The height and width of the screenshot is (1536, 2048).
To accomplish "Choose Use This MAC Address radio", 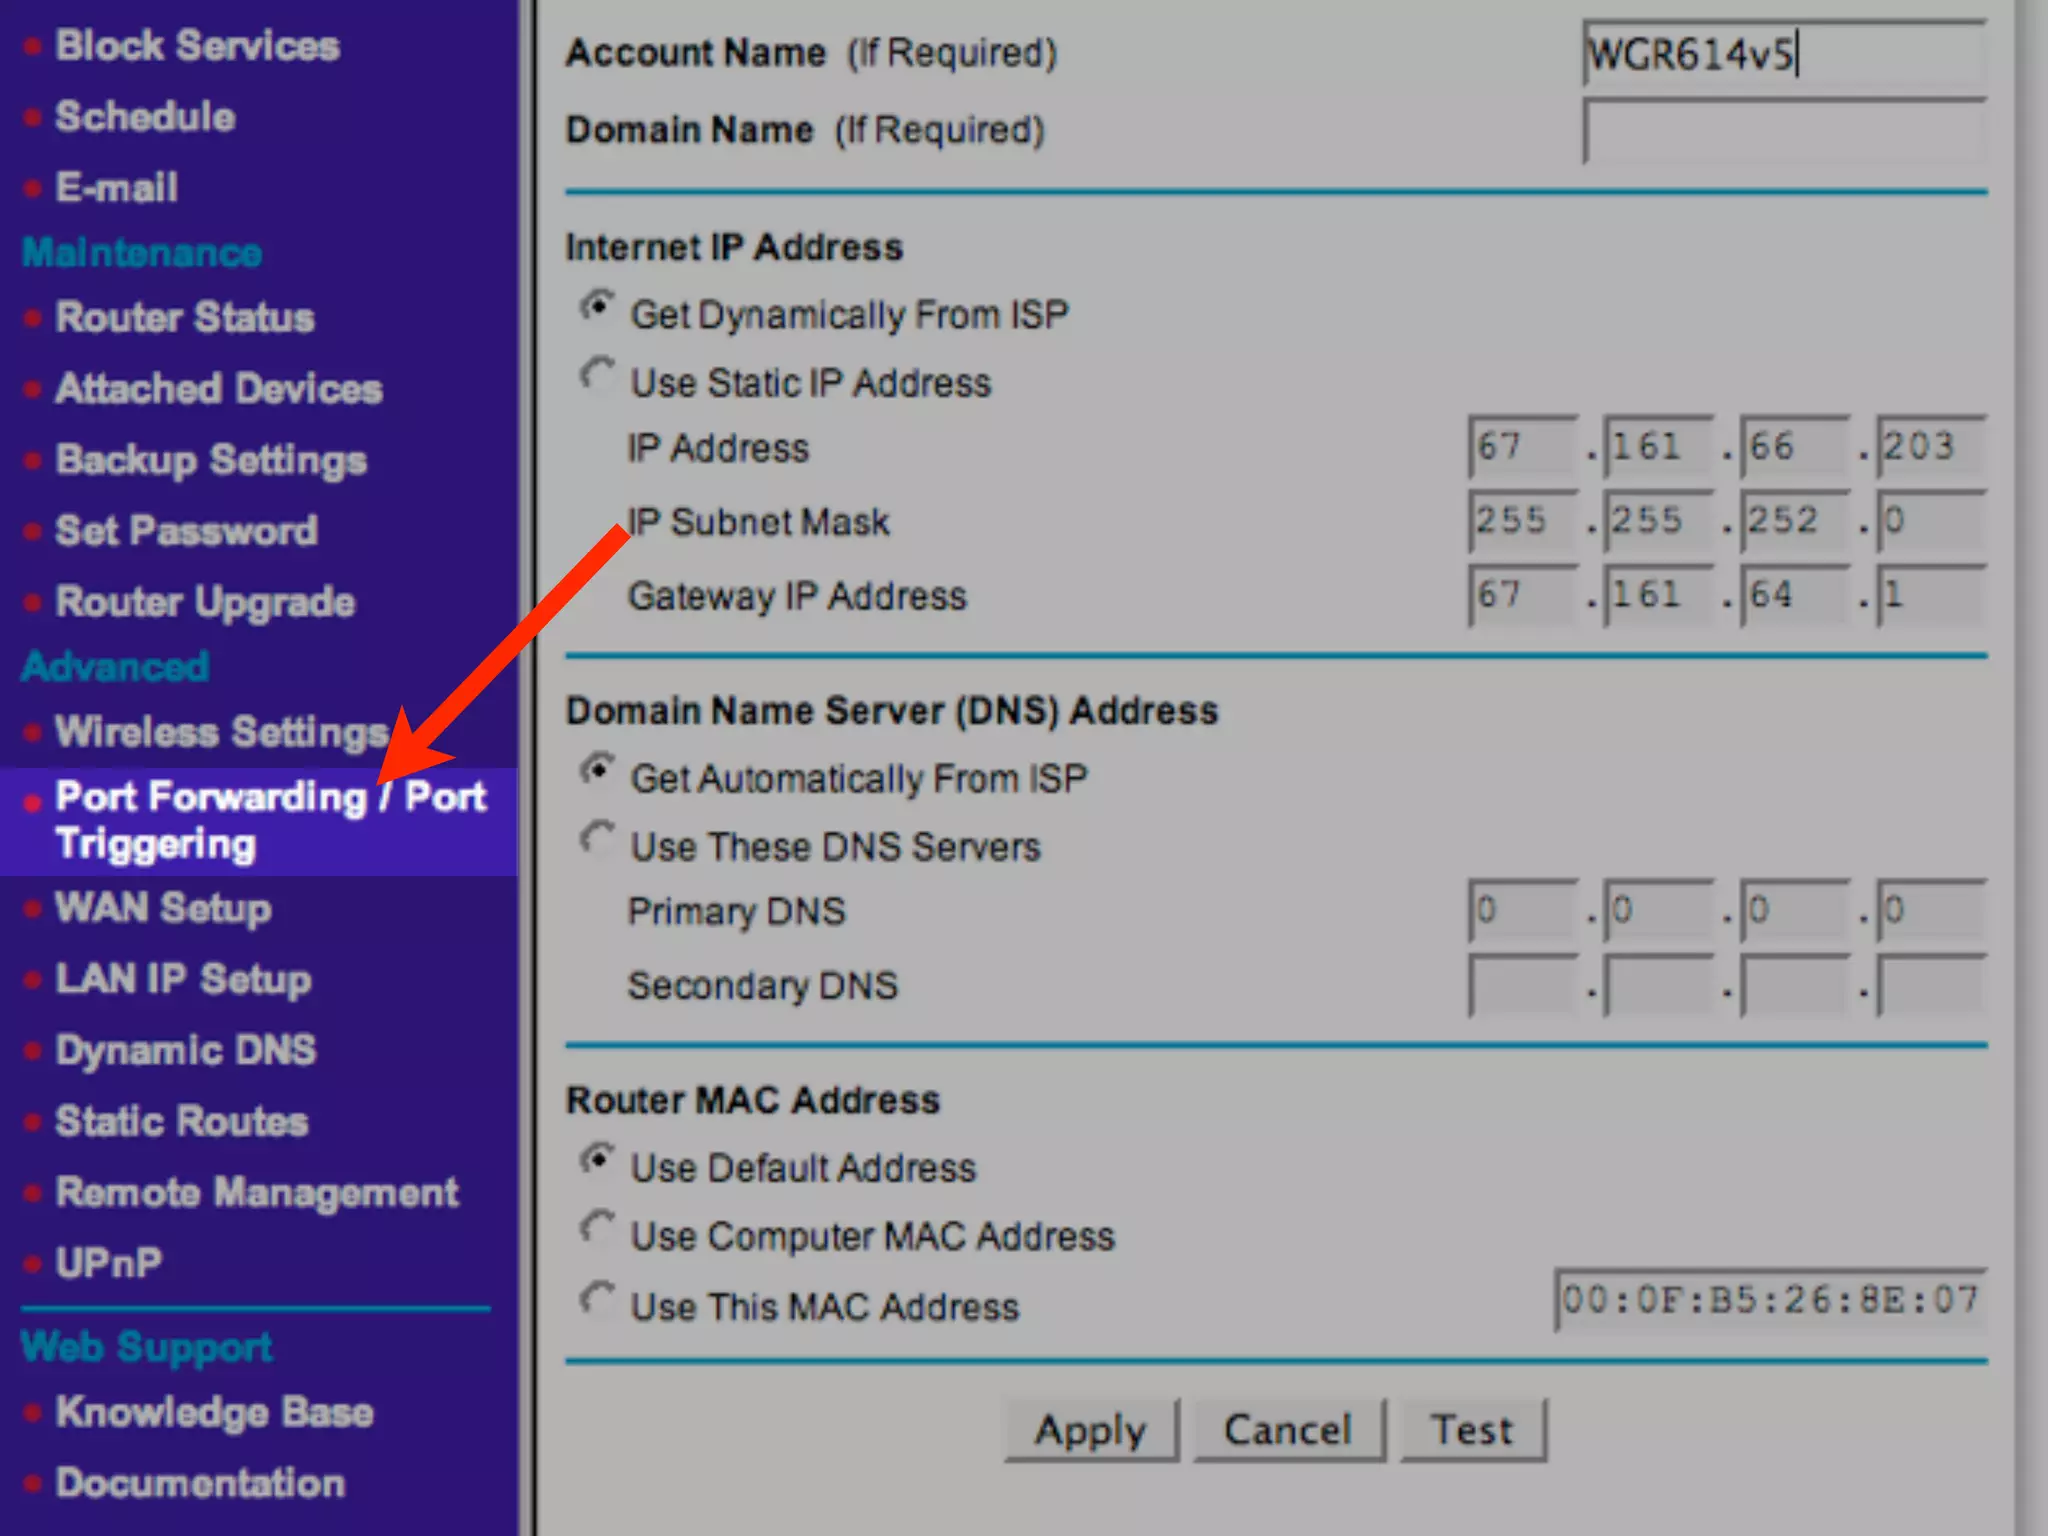I will coord(597,1299).
